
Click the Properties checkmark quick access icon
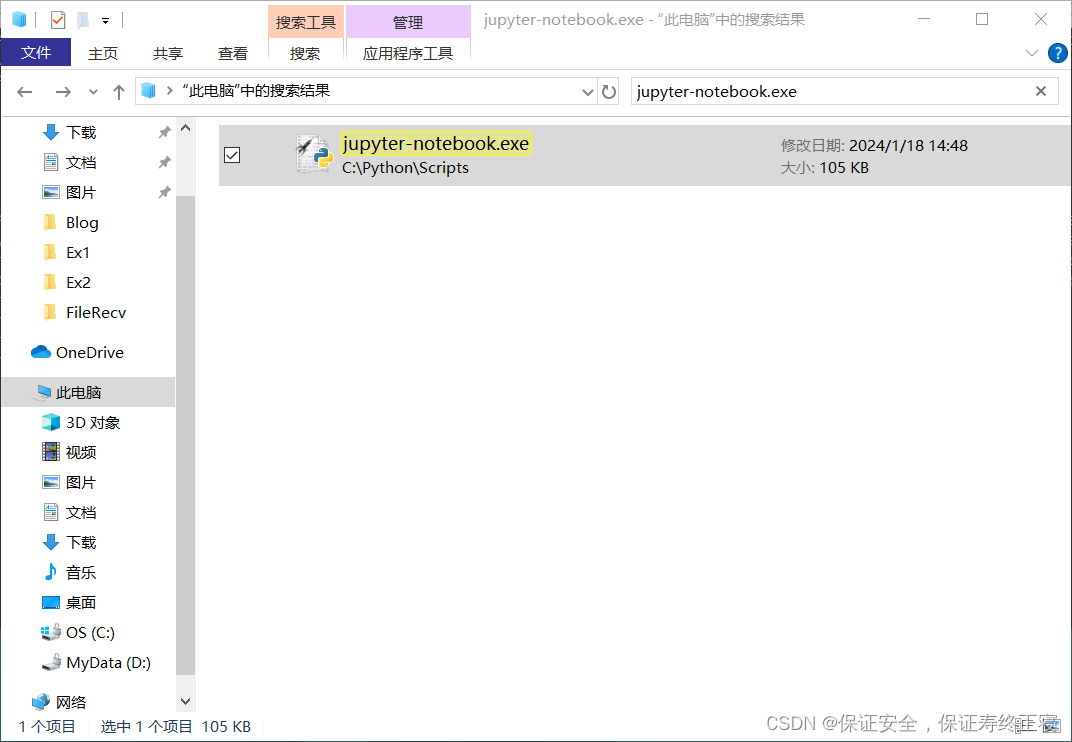click(x=58, y=21)
